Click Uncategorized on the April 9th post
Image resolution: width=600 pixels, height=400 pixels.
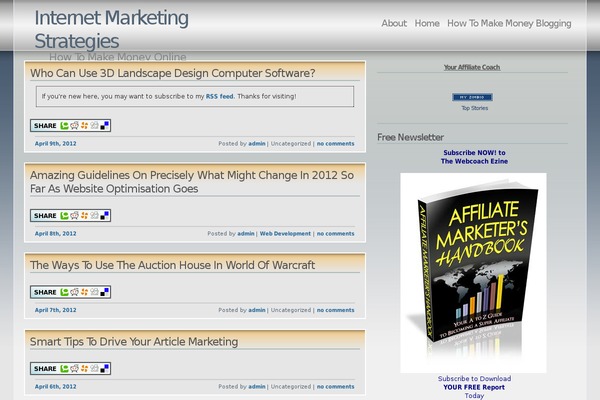tap(291, 144)
